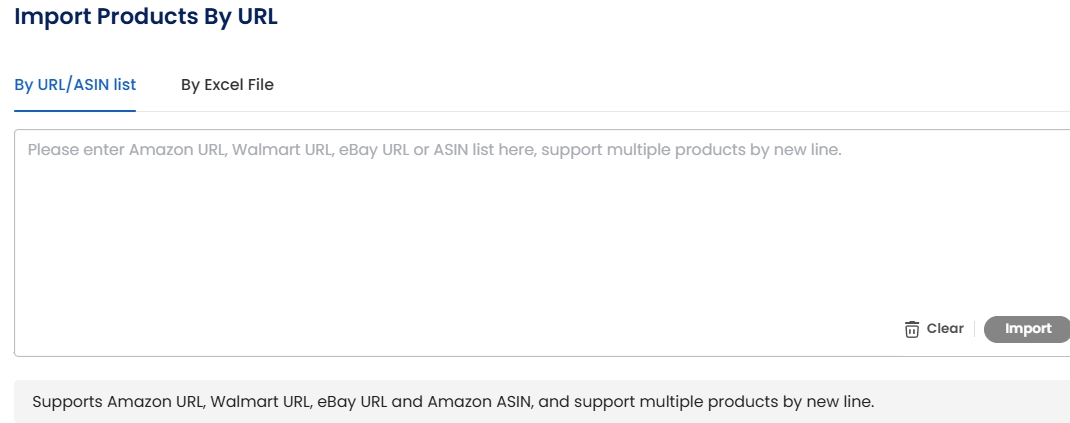This screenshot has height=423, width=1070.
Task: Click the gray Supports Amazon URL info banner
Action: pyautogui.click(x=543, y=401)
